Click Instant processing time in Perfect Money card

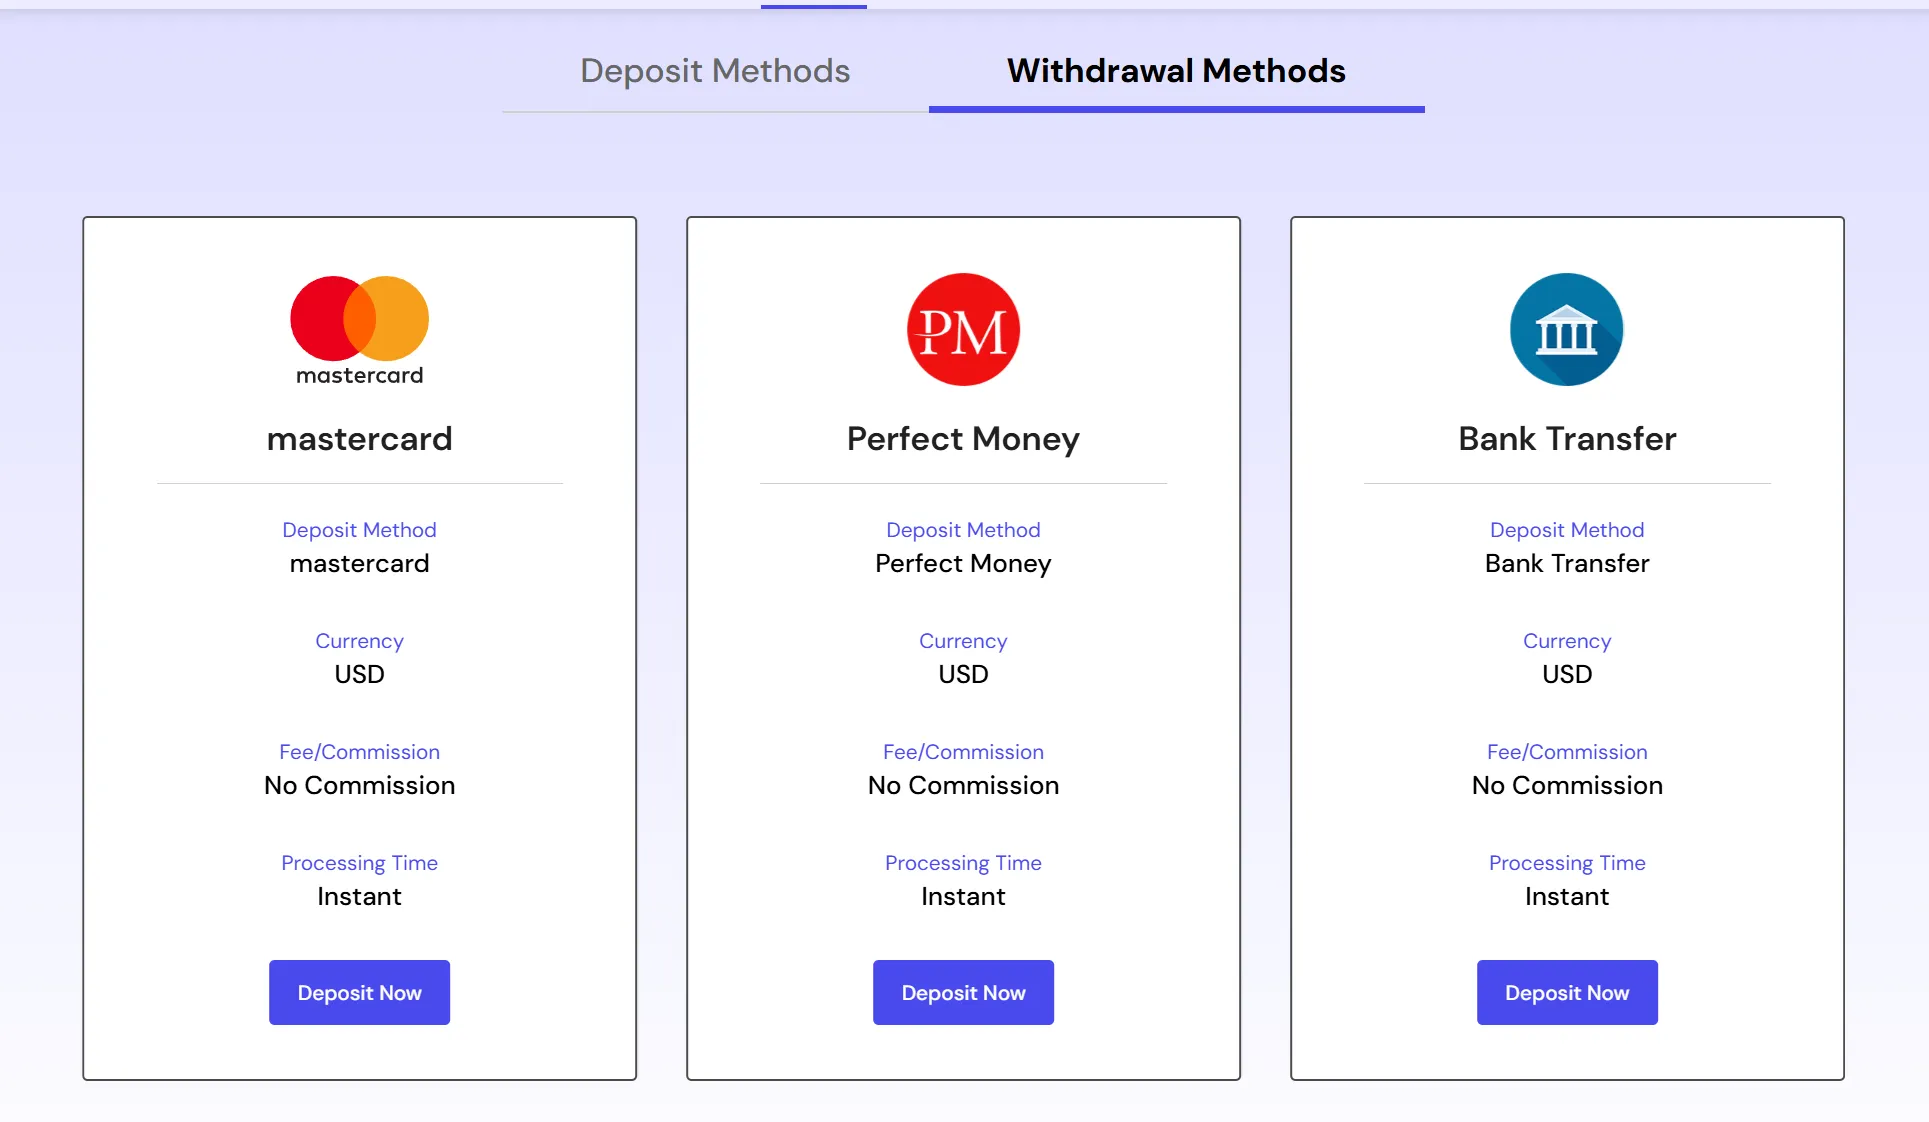[x=963, y=896]
